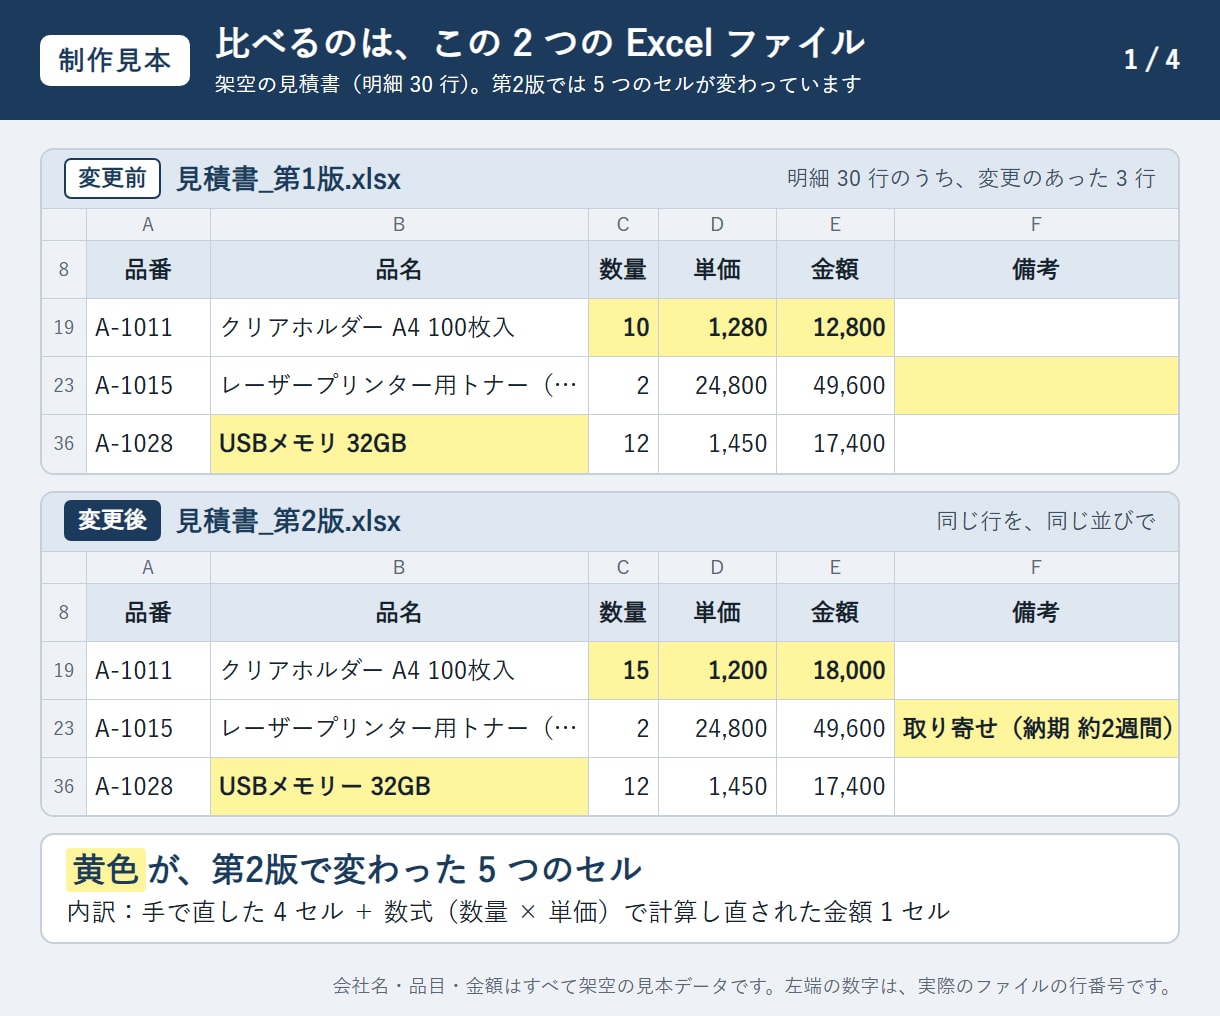This screenshot has height=1016, width=1220.
Task: Select the highlighted cell USBメモリ 32GB
Action: [x=399, y=444]
